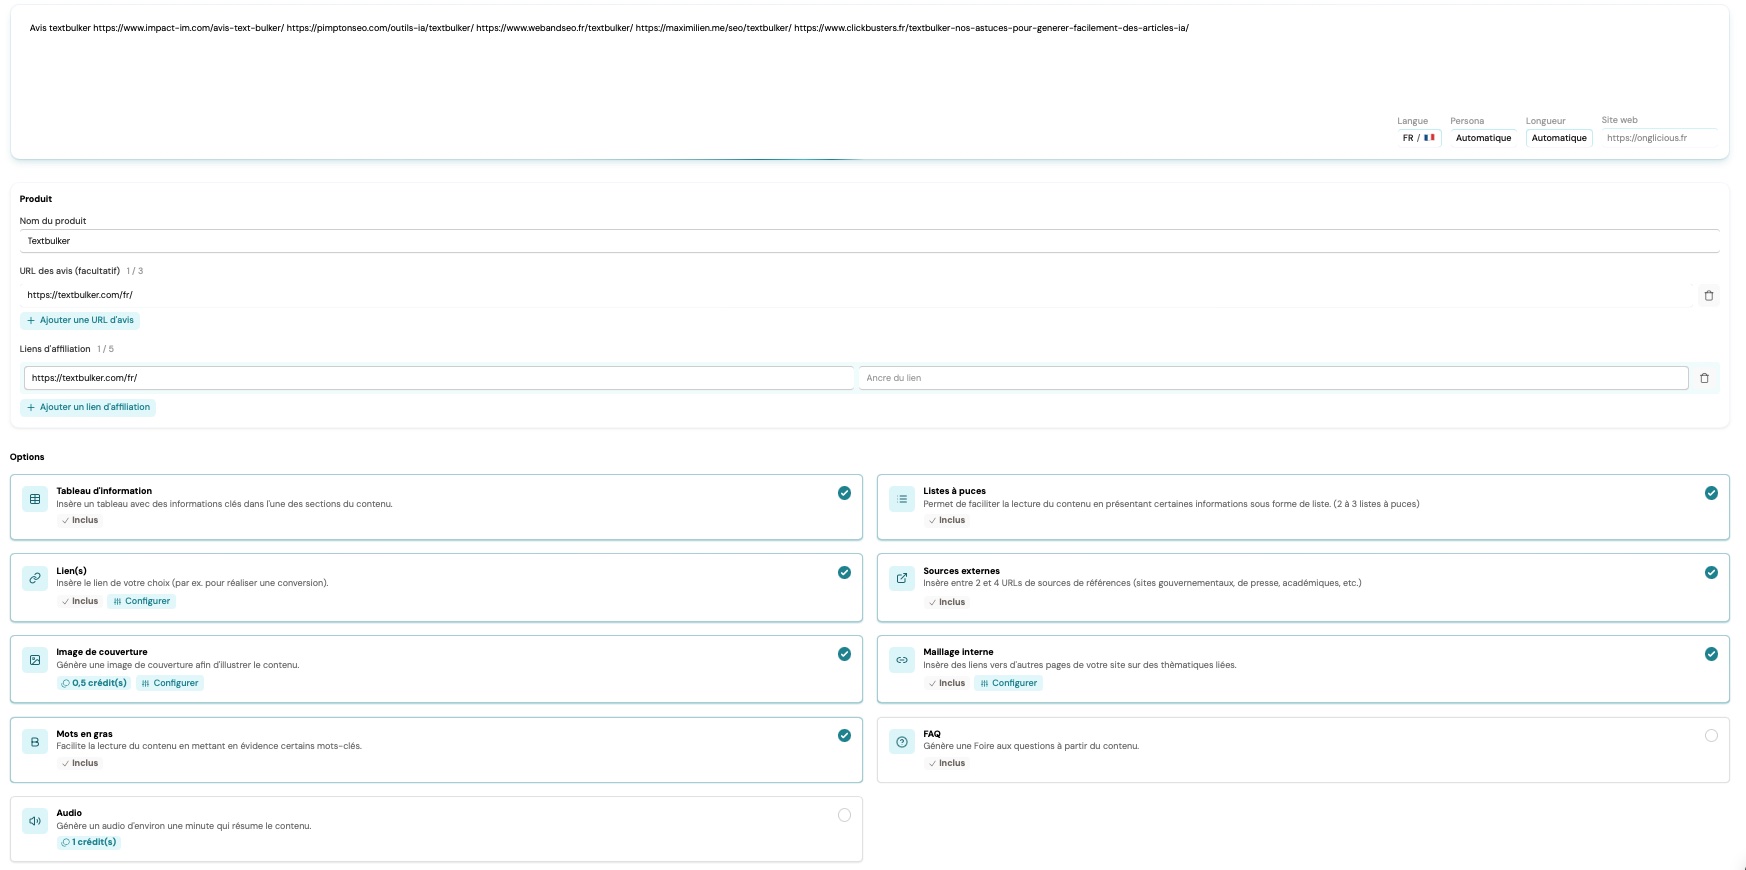Edit the review URL textbulker.com field
Image resolution: width=1746 pixels, height=870 pixels.
[x=856, y=295]
